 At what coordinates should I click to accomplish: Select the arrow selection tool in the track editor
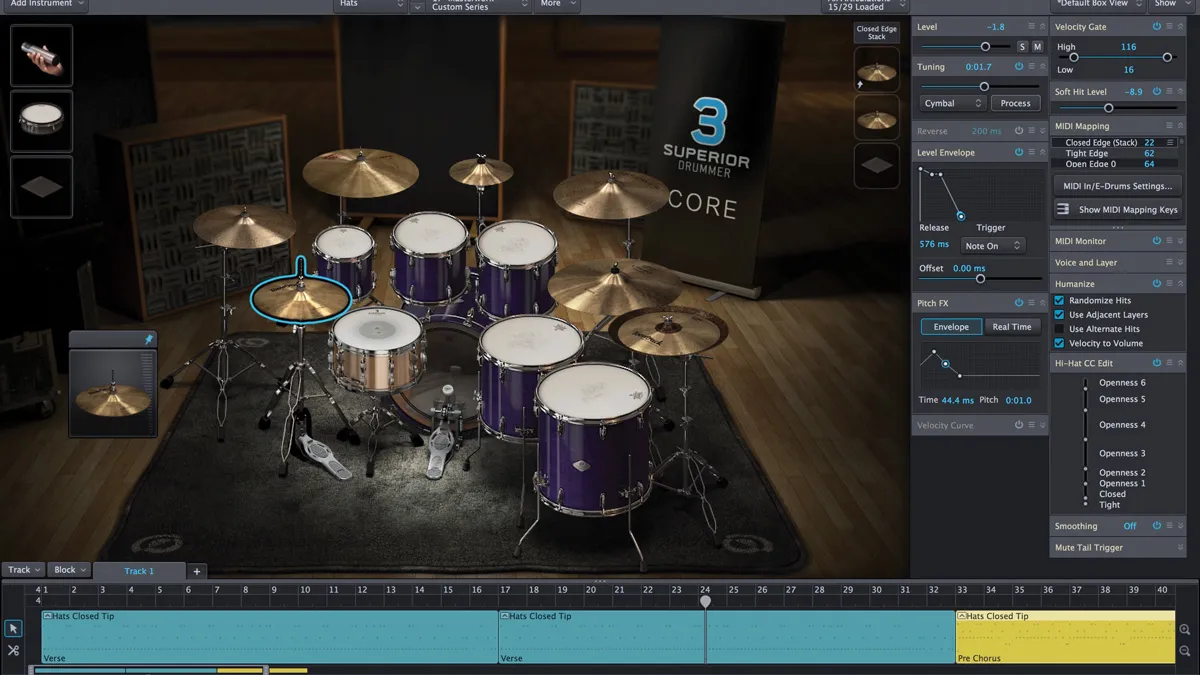tap(13, 628)
